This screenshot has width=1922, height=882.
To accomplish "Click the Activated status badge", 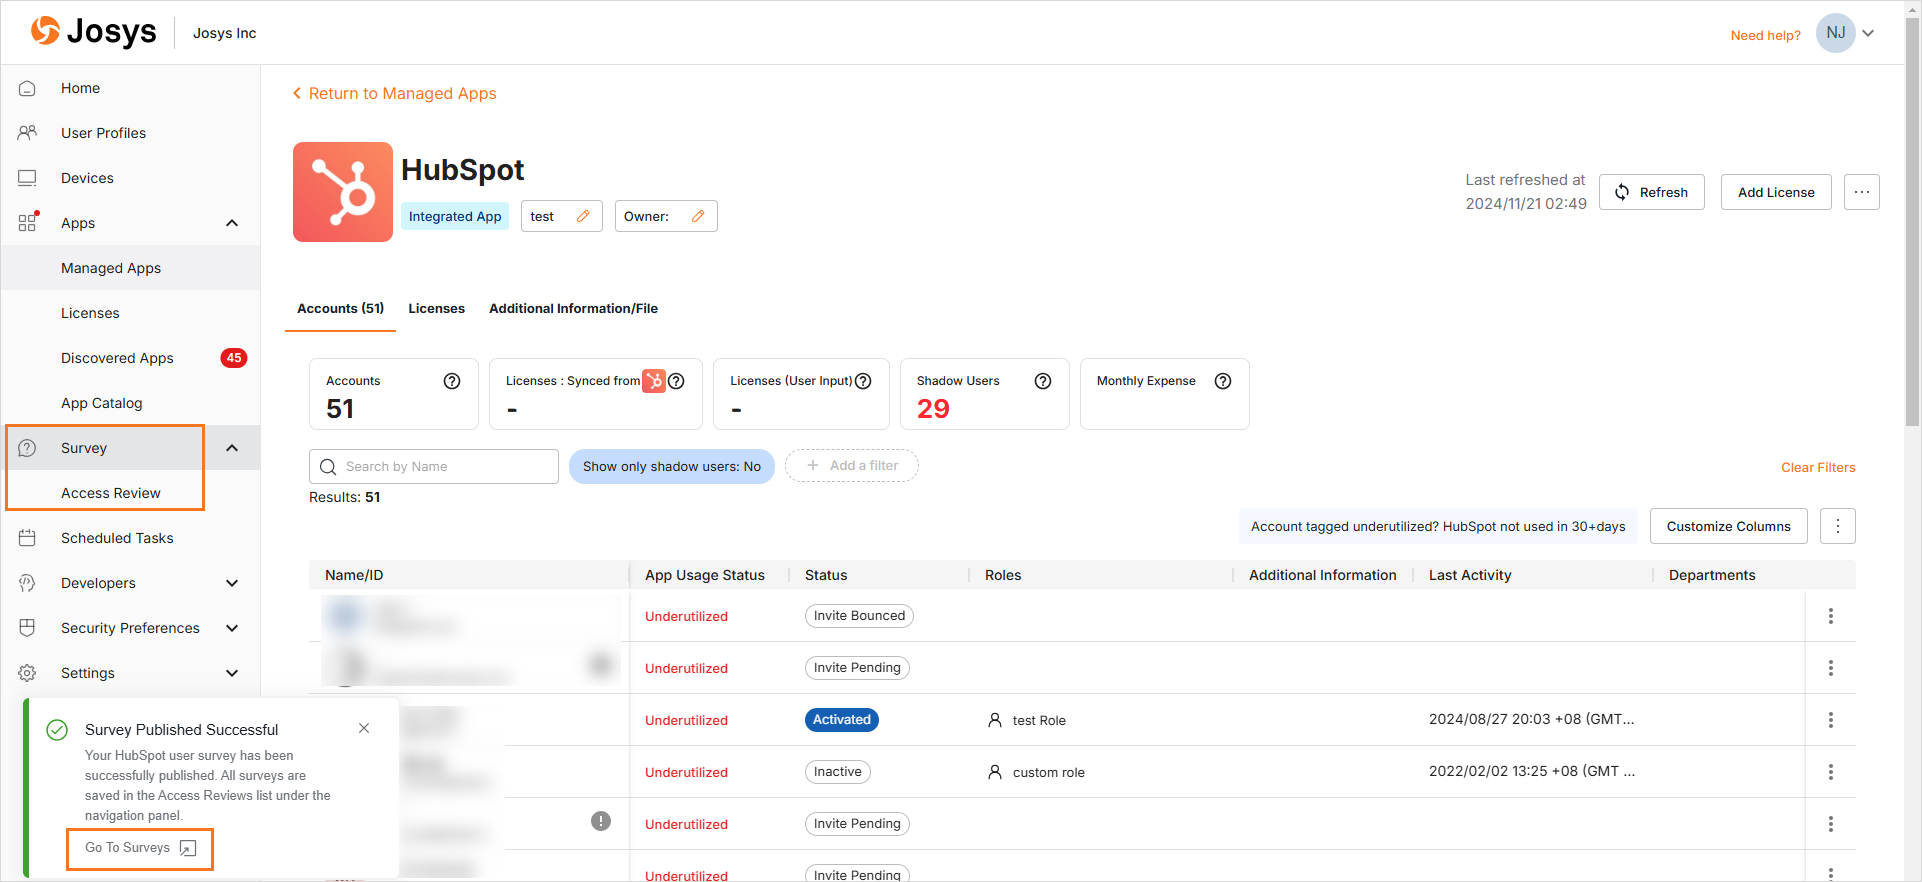I will [842, 720].
